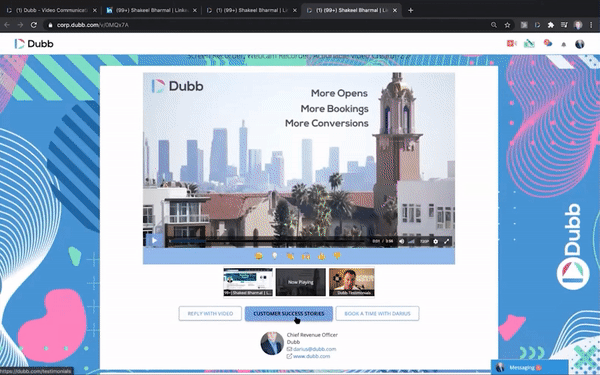Close the active browser tab
The width and height of the screenshot is (600, 375).
tap(395, 10)
